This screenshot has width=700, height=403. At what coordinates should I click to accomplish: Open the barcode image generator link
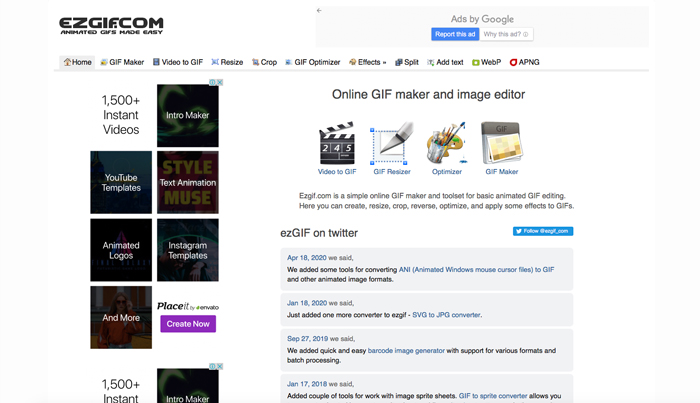click(406, 350)
